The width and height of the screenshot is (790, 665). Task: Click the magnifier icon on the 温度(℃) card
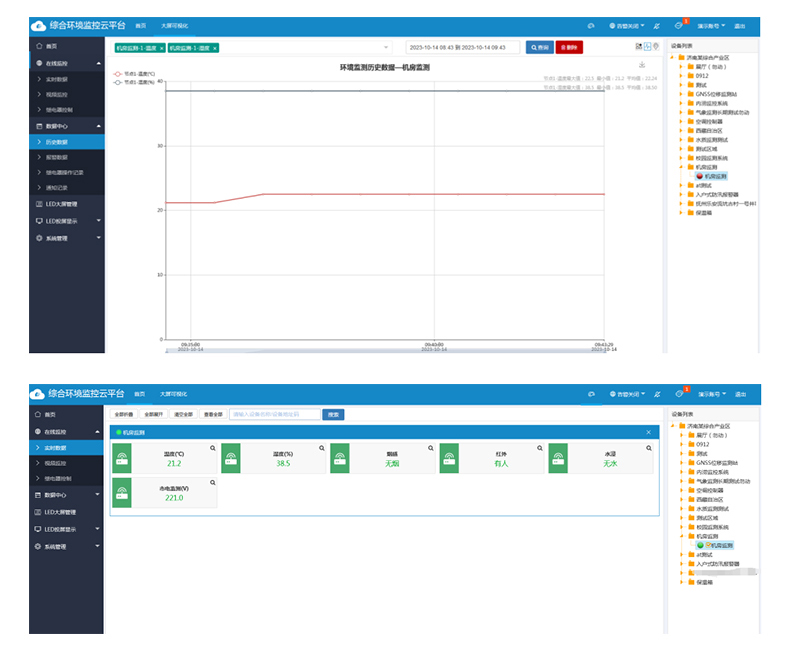(212, 449)
